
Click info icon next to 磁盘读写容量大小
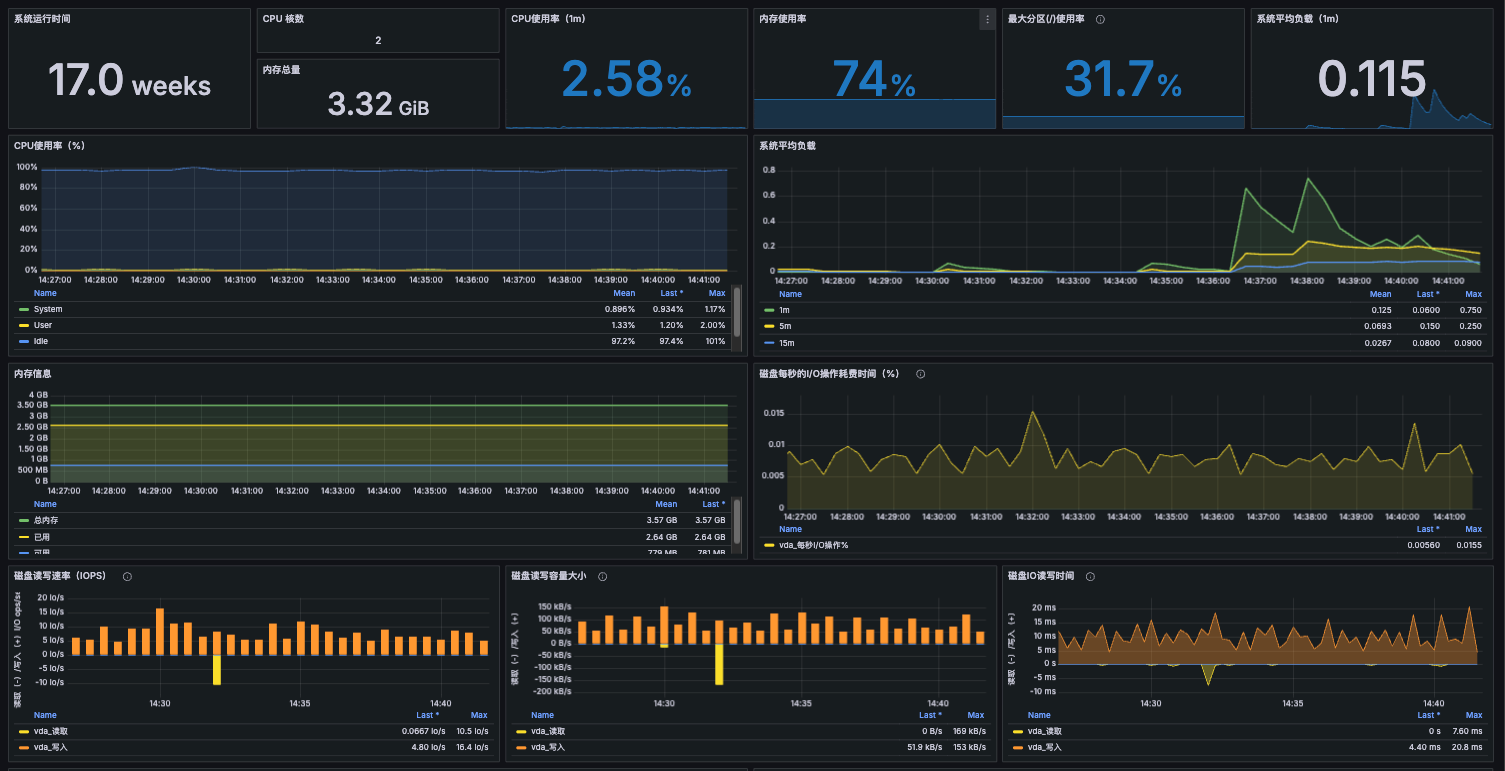[x=605, y=576]
